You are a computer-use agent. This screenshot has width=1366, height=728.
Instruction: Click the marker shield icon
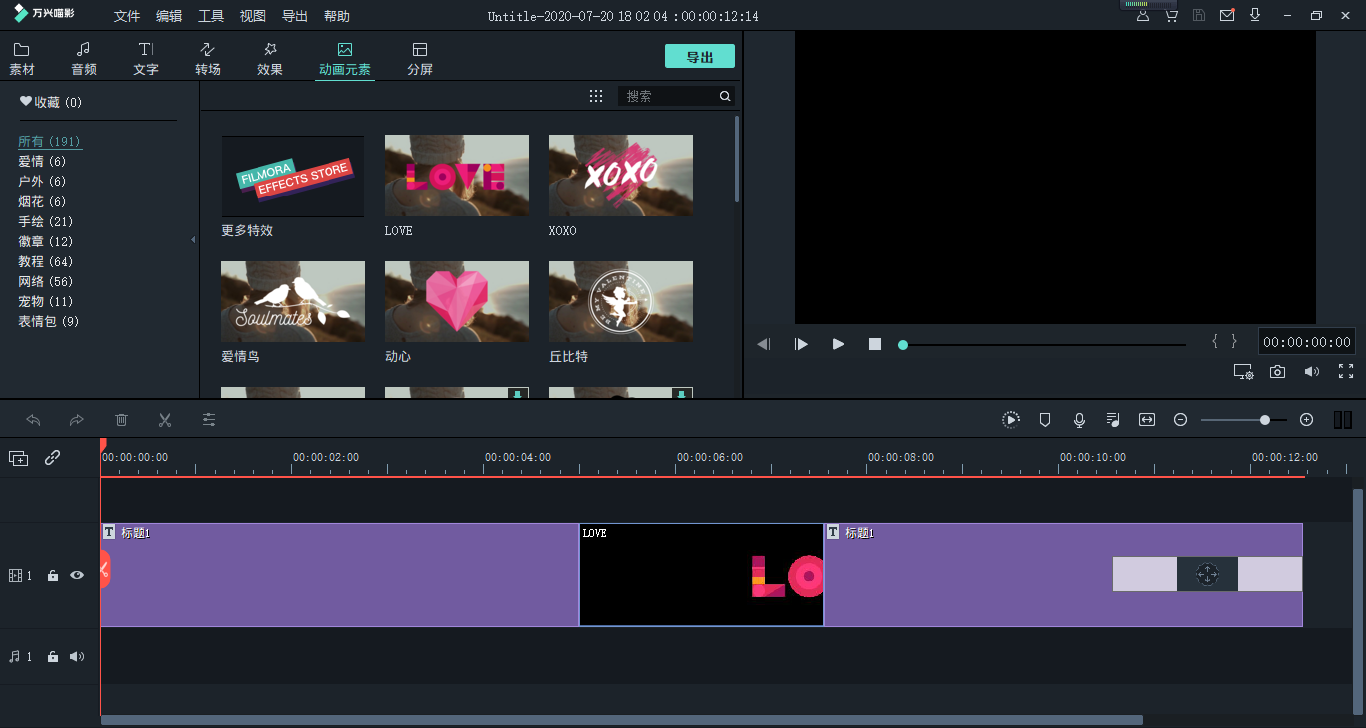pos(1045,420)
